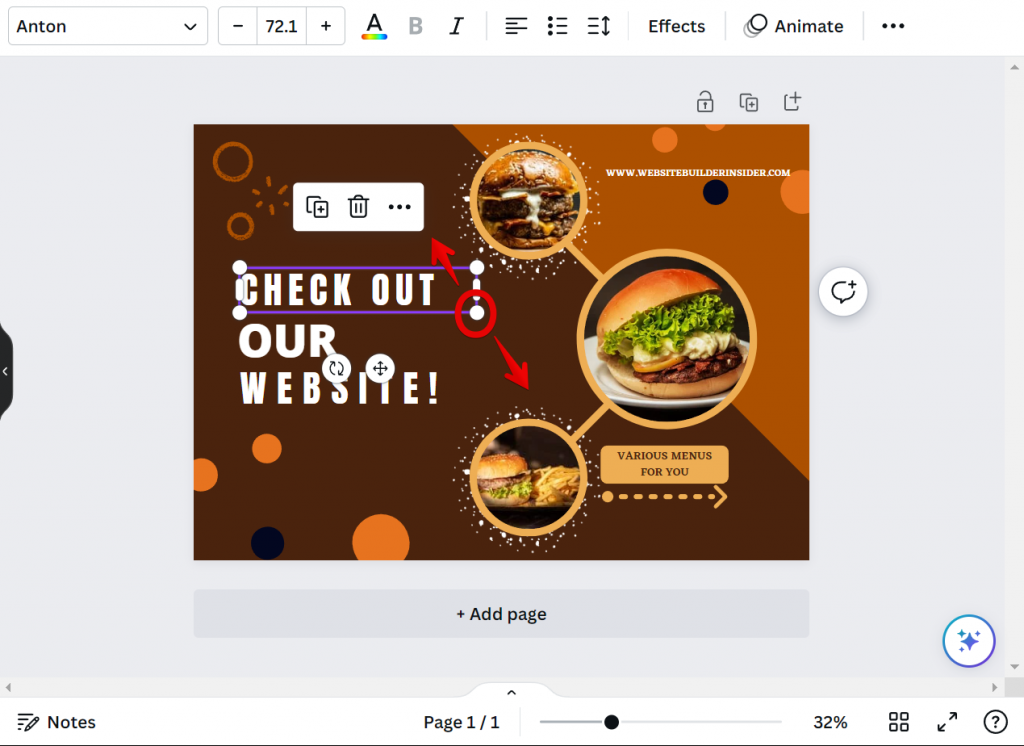Apply a bulleted list to the text
This screenshot has height=746, width=1024.
[557, 25]
